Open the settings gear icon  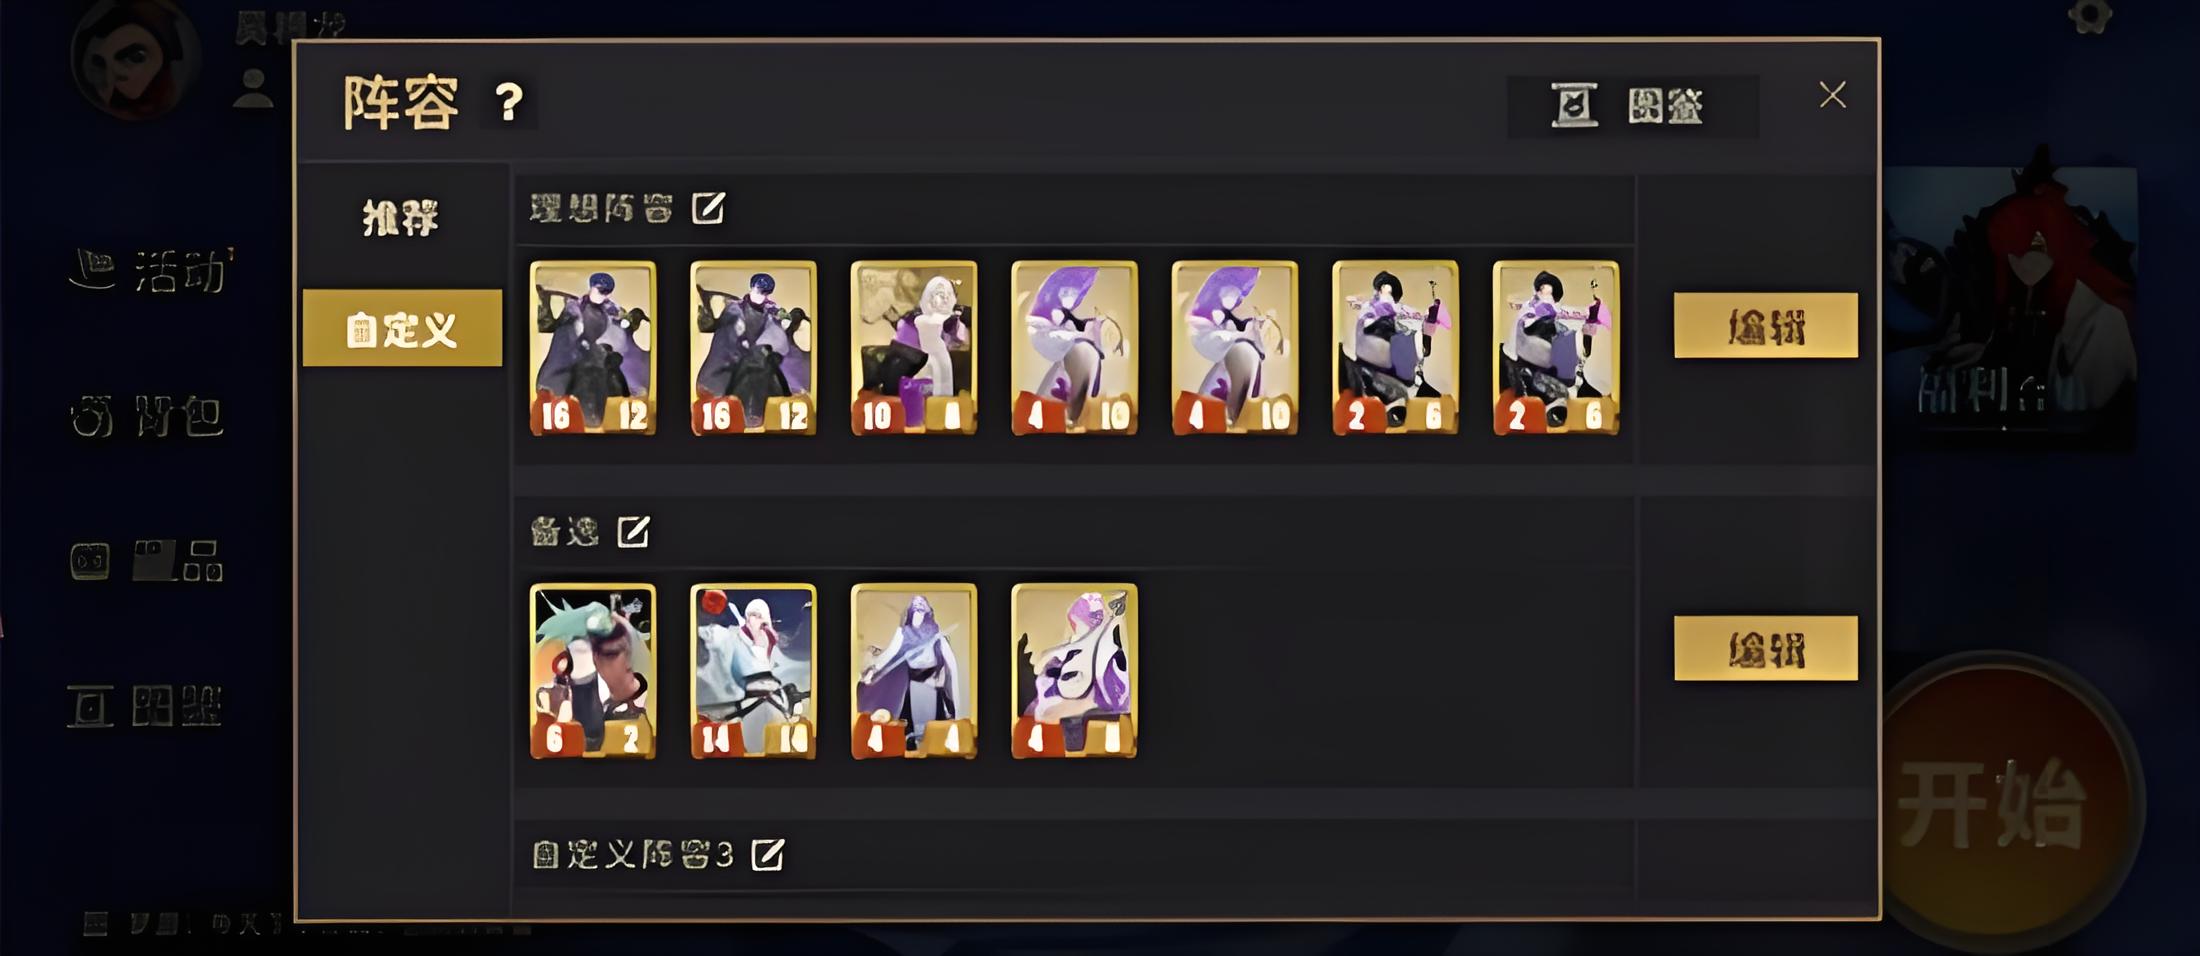[2090, 16]
